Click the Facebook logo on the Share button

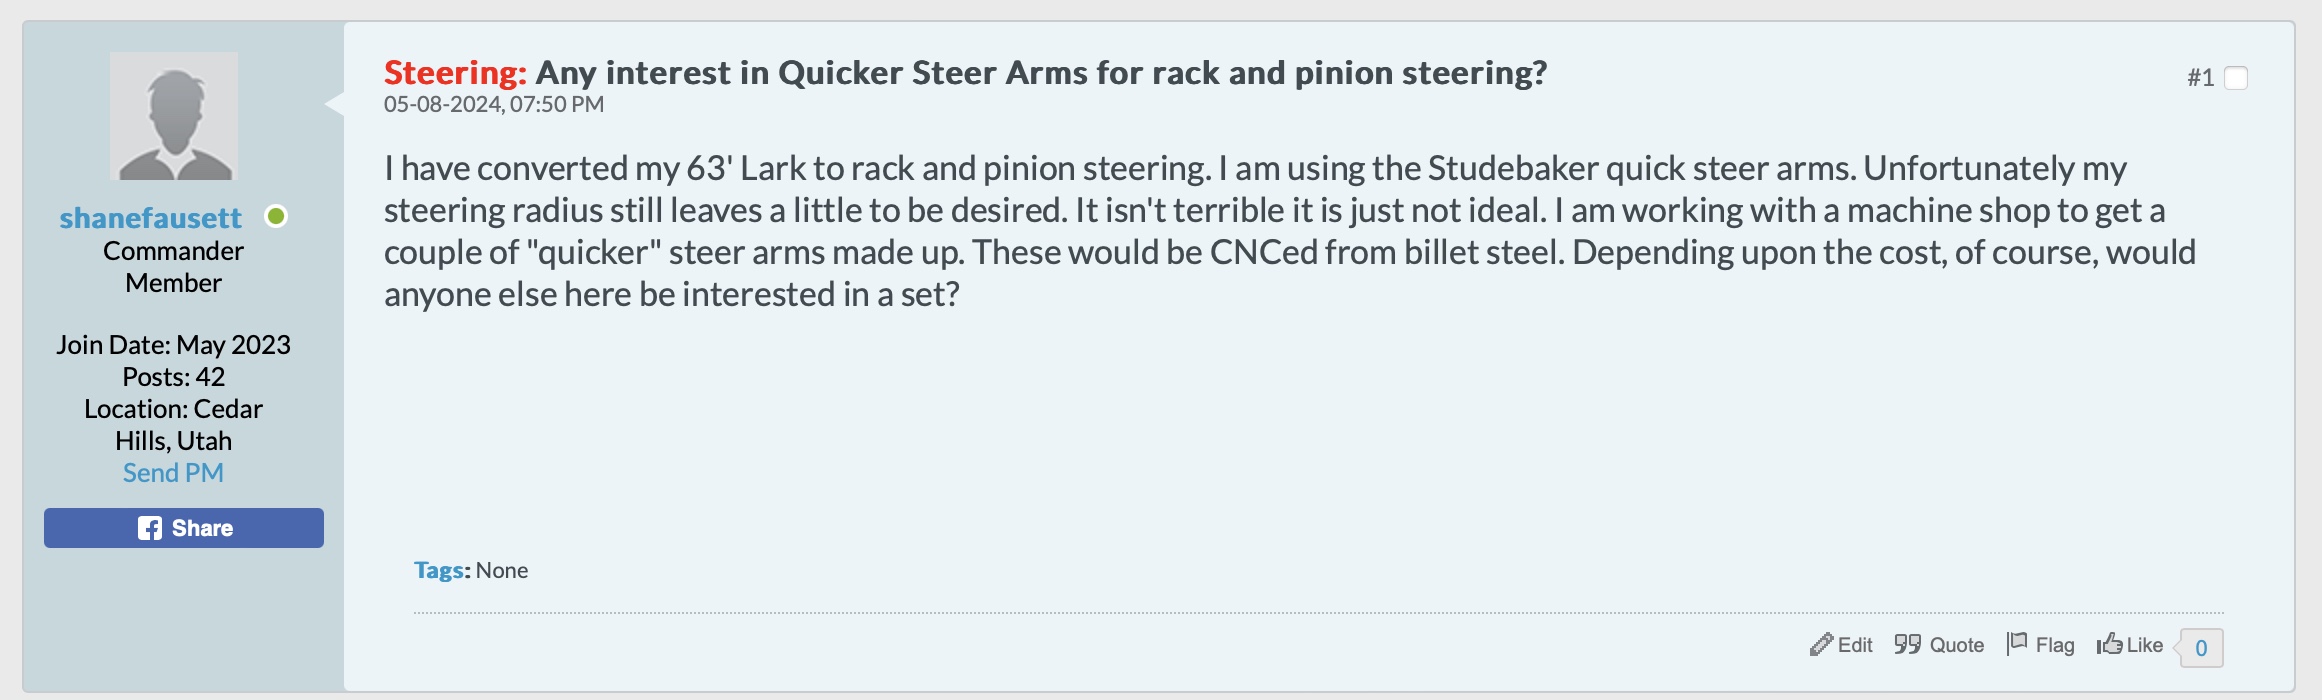point(150,528)
